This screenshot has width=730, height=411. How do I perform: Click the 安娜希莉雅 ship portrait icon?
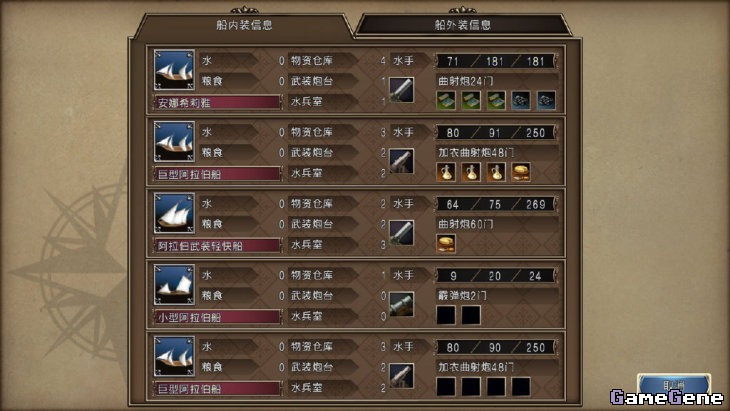pyautogui.click(x=174, y=70)
